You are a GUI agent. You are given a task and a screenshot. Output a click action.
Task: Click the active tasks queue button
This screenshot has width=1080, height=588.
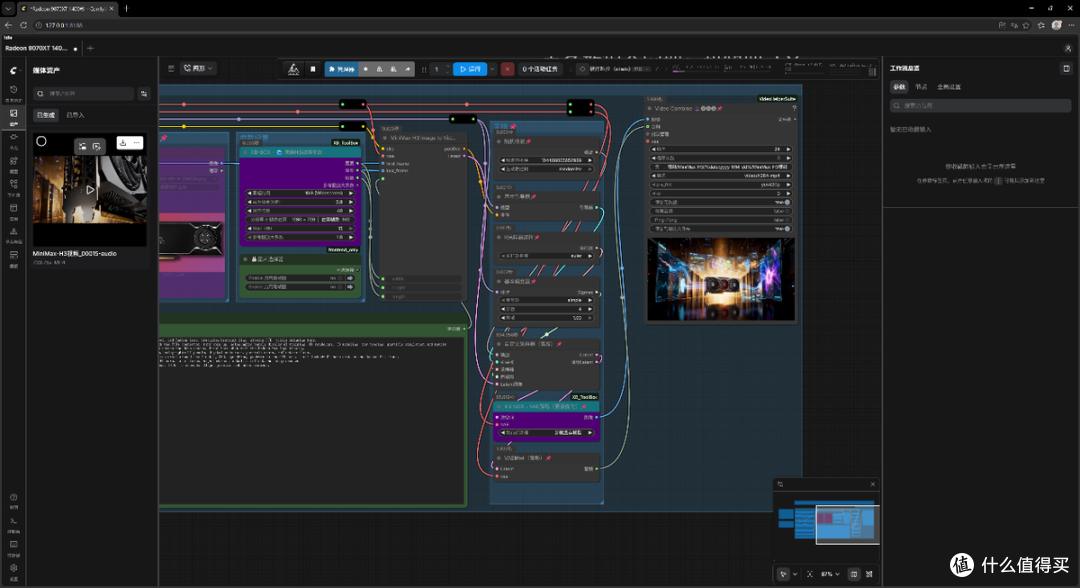pyautogui.click(x=539, y=69)
